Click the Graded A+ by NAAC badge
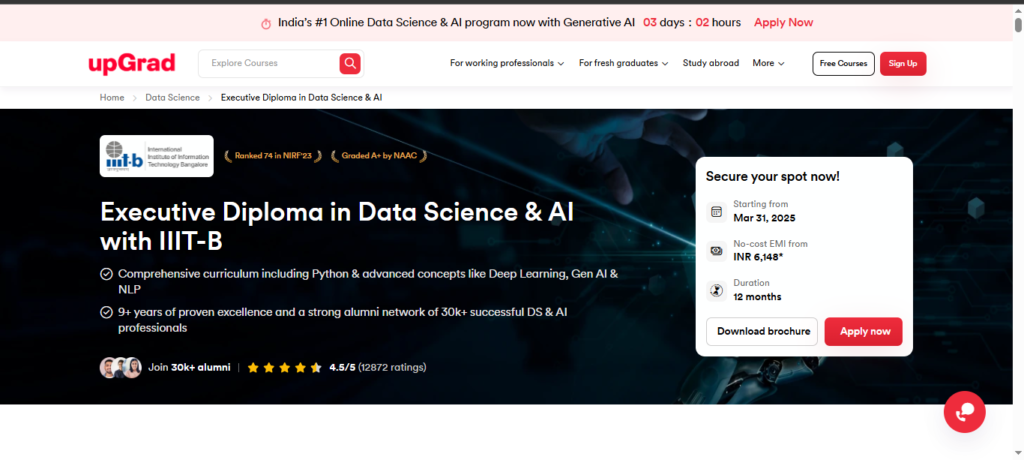This screenshot has width=1024, height=460. (379, 156)
